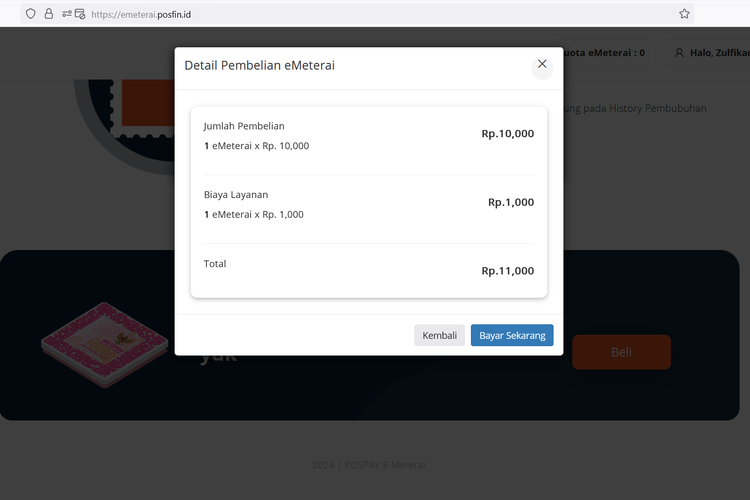
Task: Click the Jumlah Pembelian row label
Action: (x=244, y=126)
